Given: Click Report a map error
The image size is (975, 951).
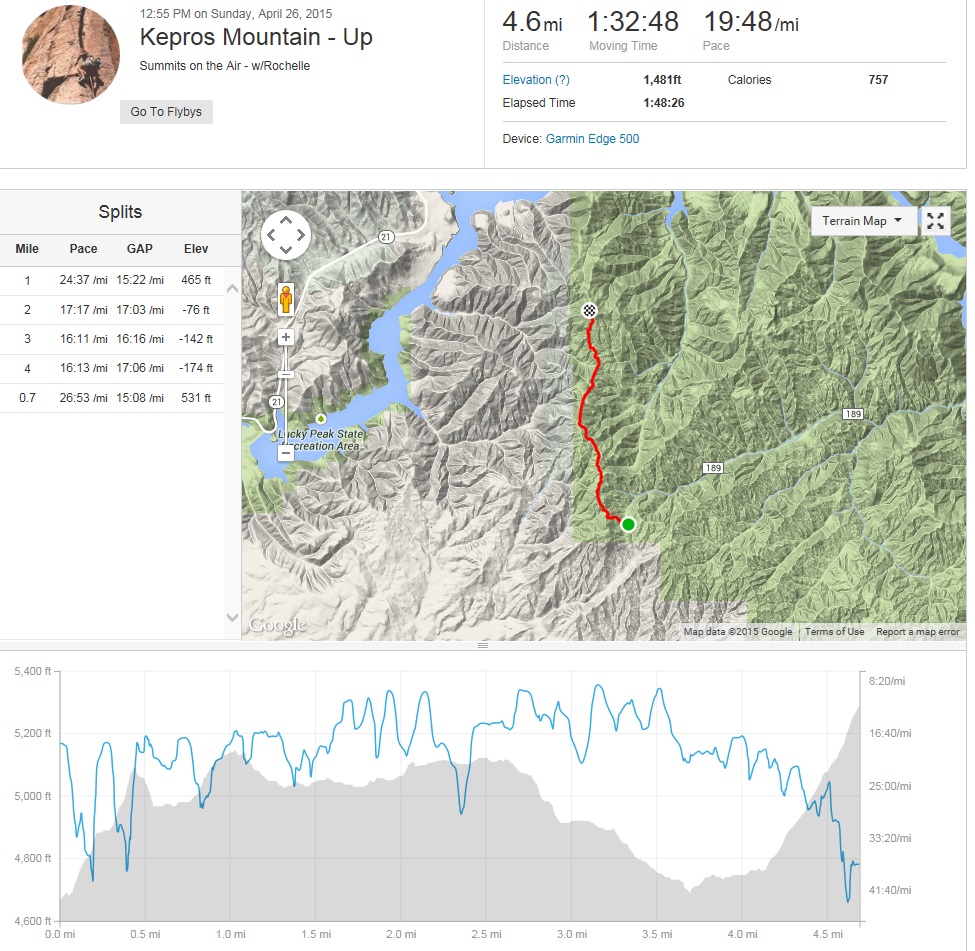Looking at the screenshot, I should coord(917,632).
